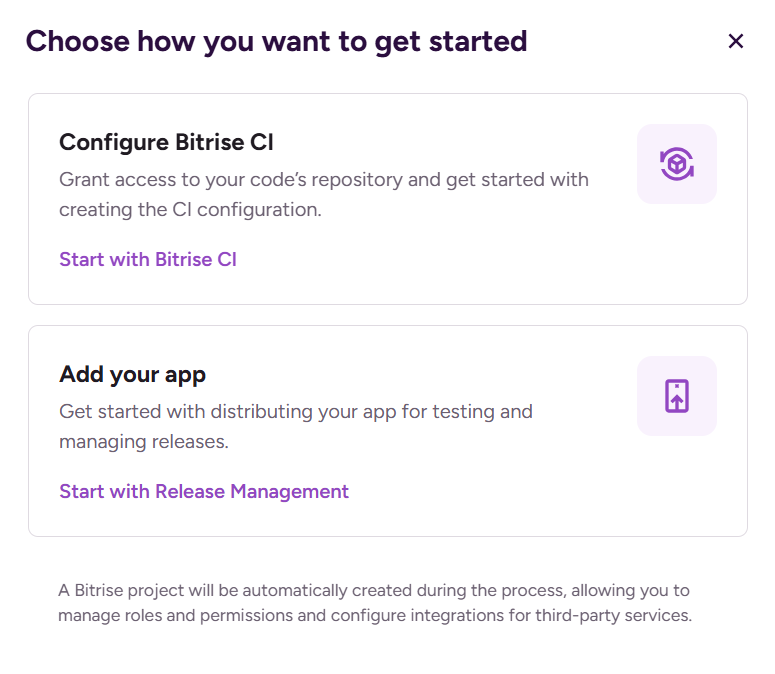Click the 'Grant access to your code's repository' line
The image size is (775, 674).
[323, 180]
